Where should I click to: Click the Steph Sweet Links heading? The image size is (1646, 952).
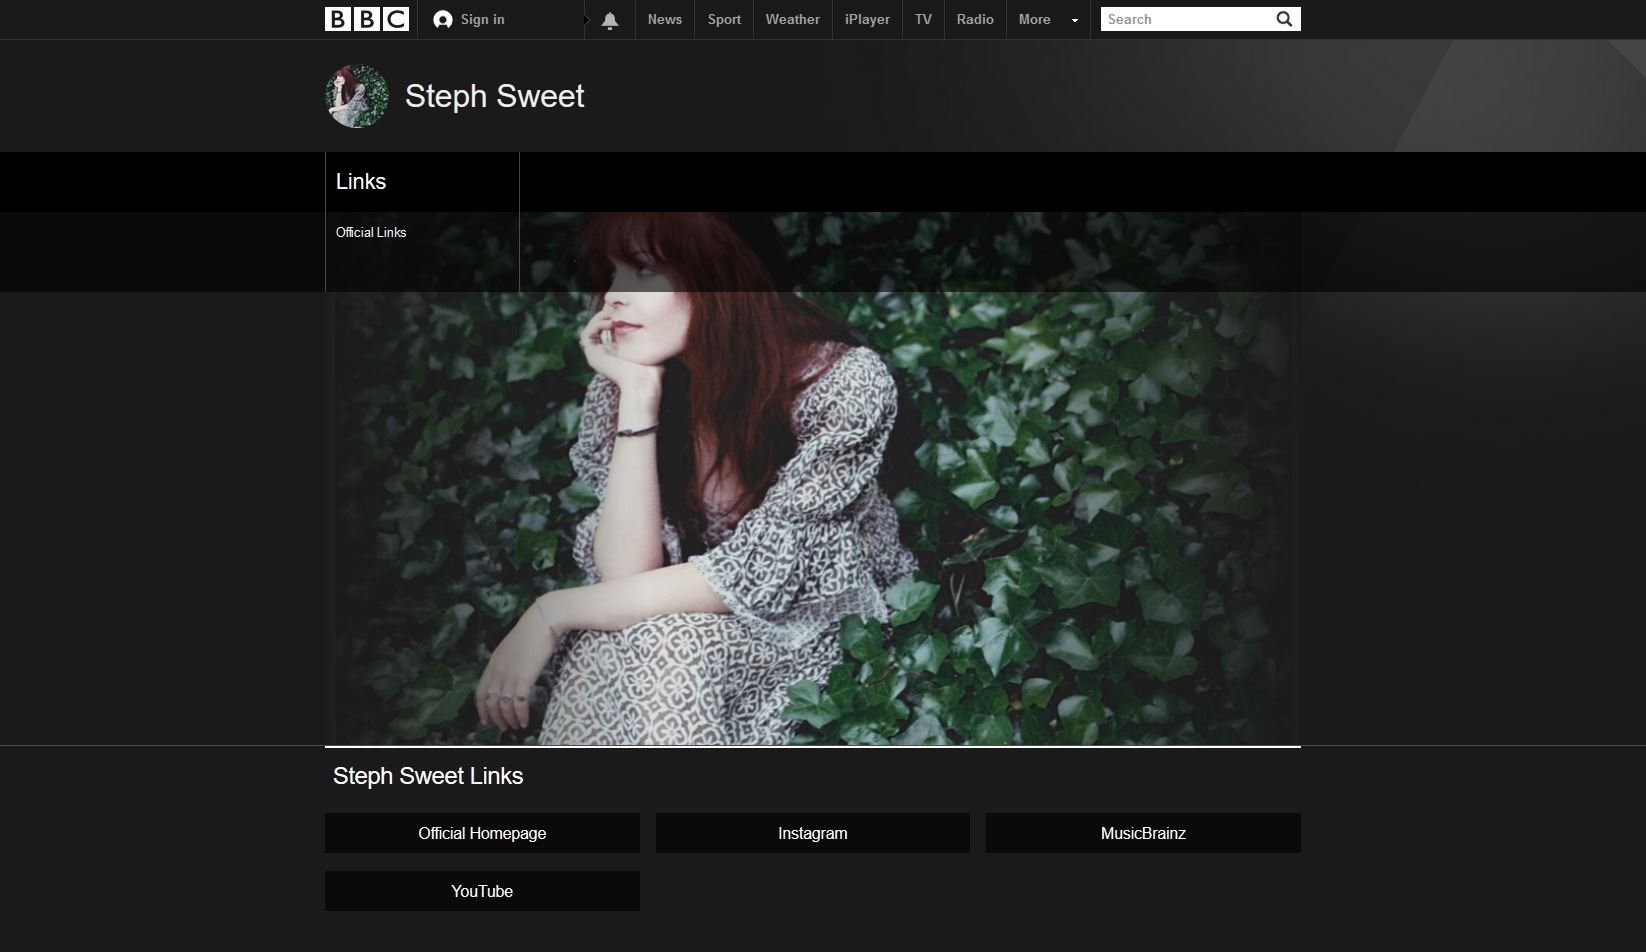tap(428, 776)
